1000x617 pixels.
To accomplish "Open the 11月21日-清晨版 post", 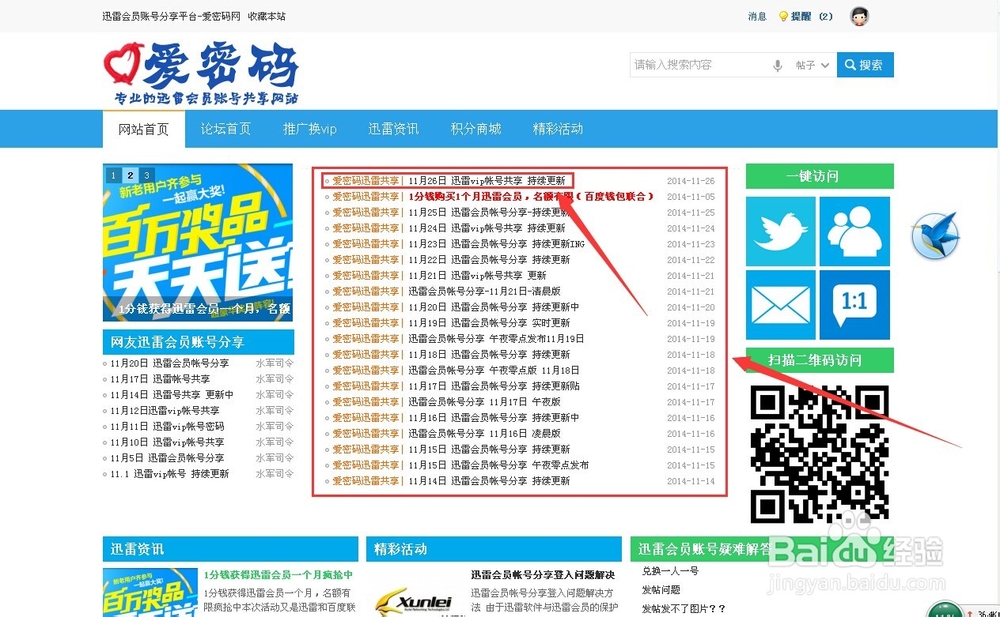I will tap(484, 291).
